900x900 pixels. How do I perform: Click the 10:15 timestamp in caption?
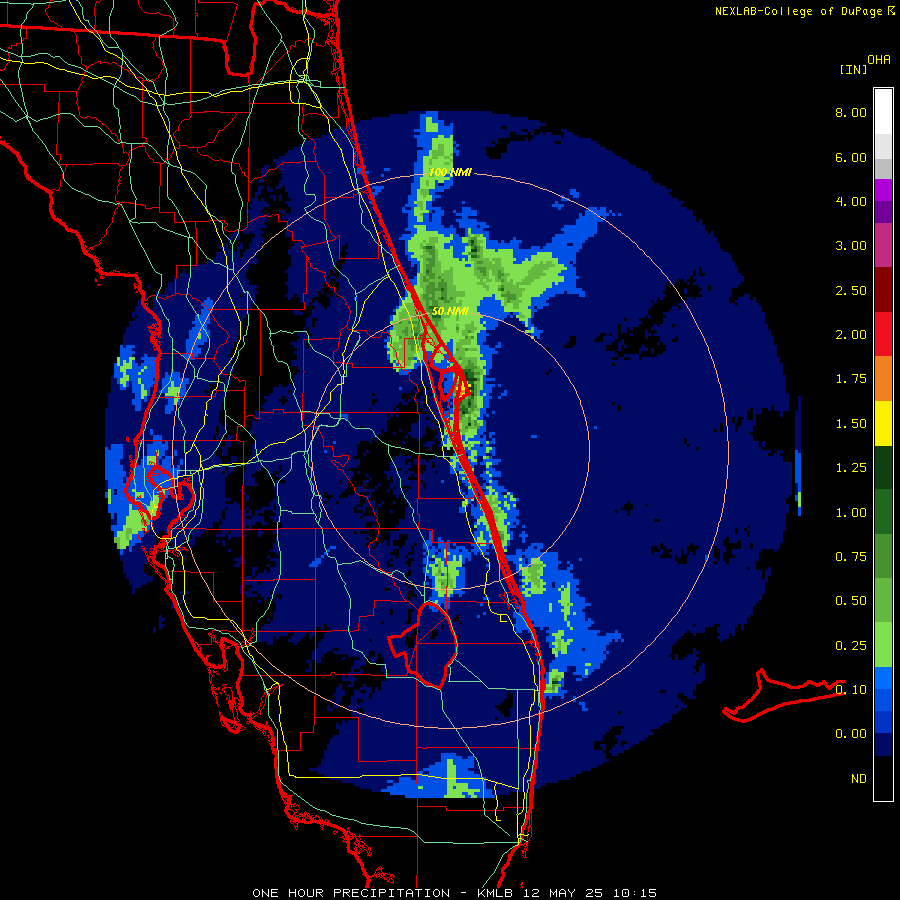(x=634, y=893)
